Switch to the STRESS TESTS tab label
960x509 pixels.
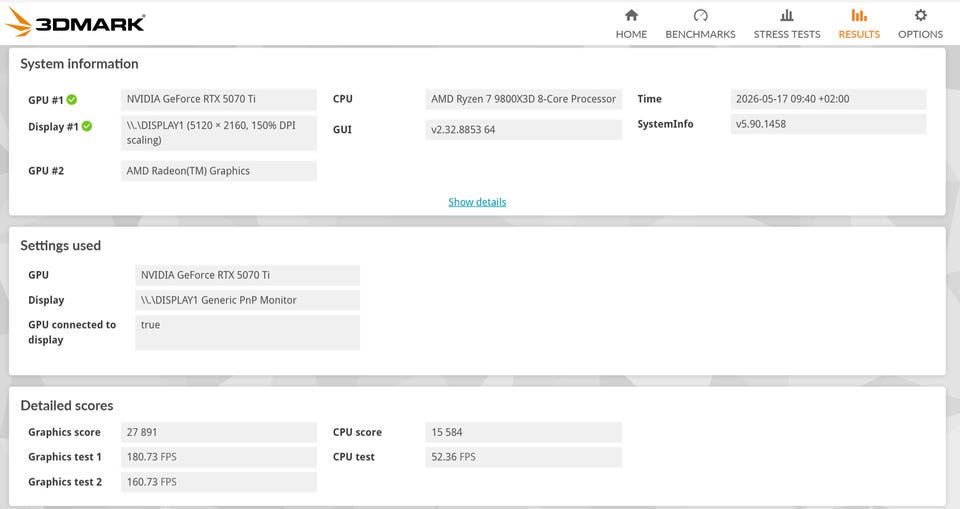[x=787, y=34]
